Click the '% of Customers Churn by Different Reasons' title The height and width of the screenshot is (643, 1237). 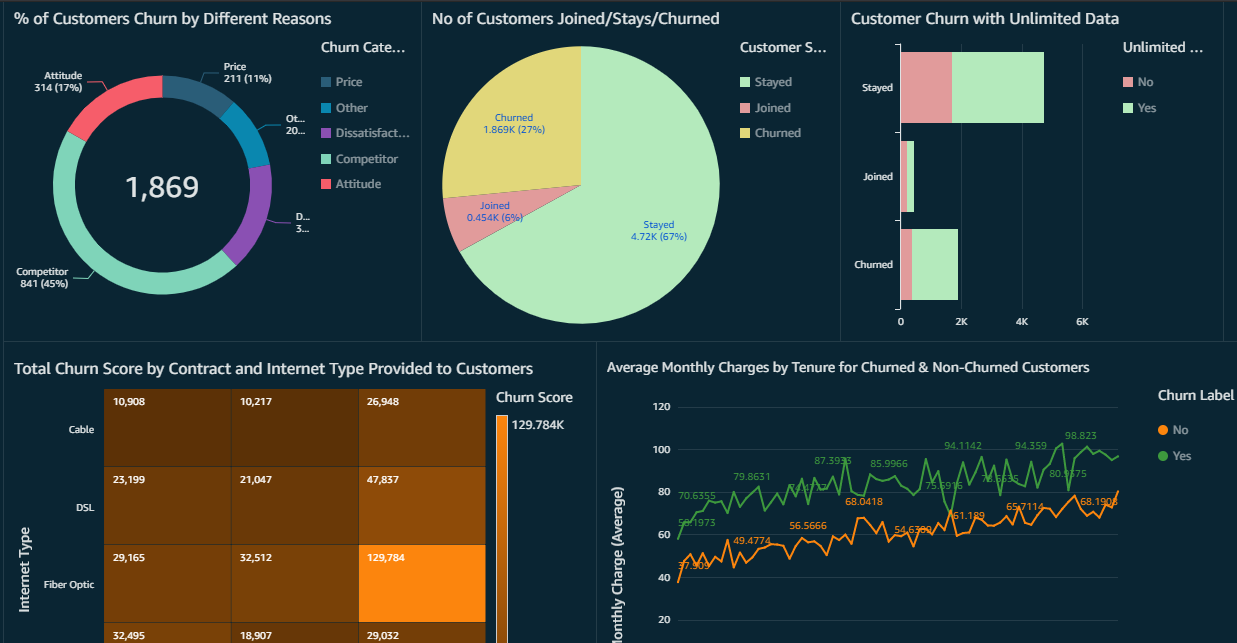[x=173, y=19]
